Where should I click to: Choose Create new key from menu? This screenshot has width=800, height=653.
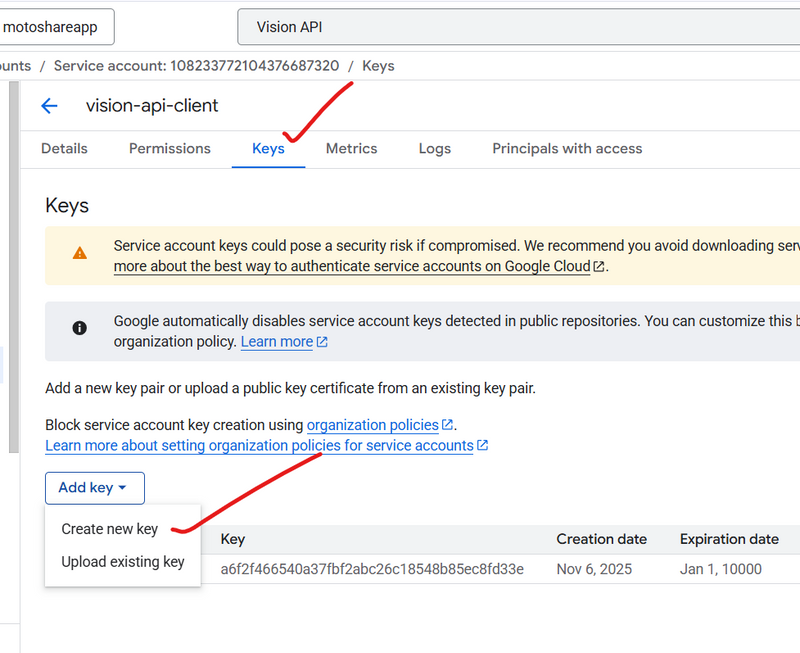pyautogui.click(x=110, y=529)
